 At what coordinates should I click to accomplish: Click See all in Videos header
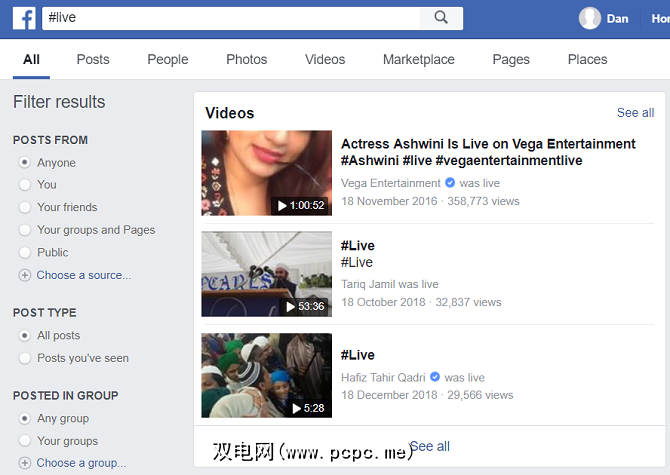[x=635, y=113]
